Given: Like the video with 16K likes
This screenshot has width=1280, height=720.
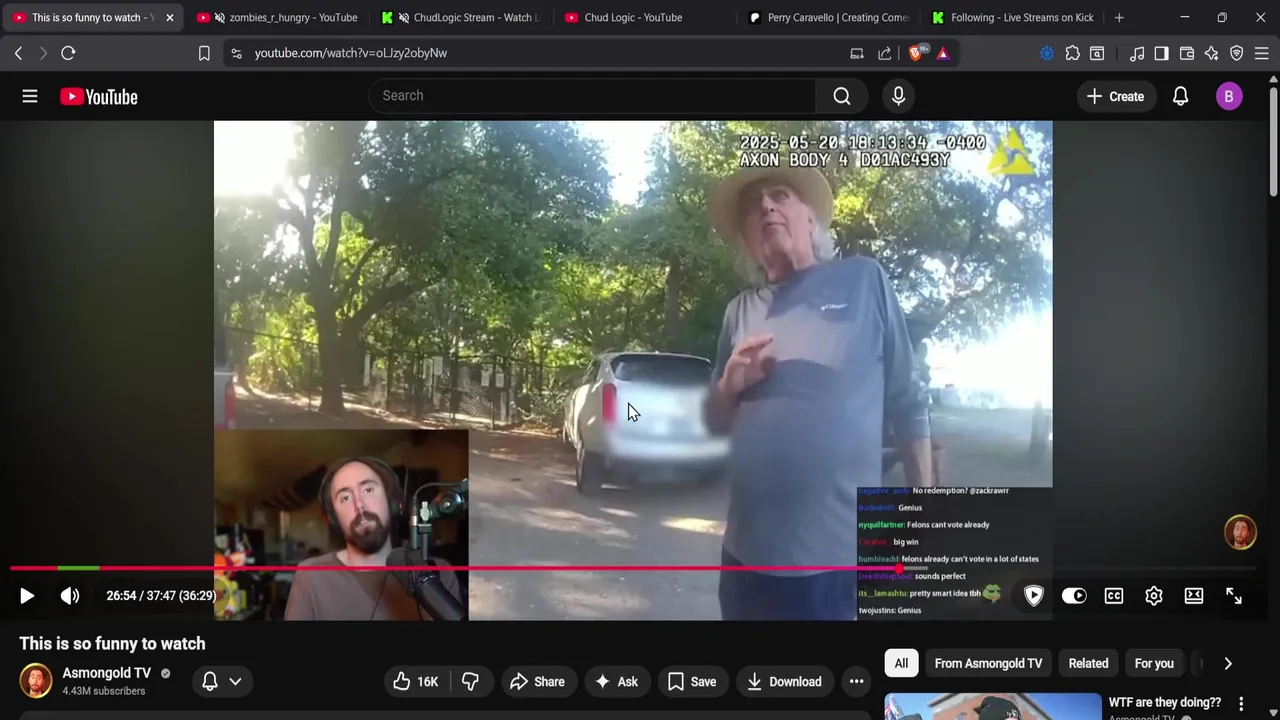Looking at the screenshot, I should (x=416, y=682).
